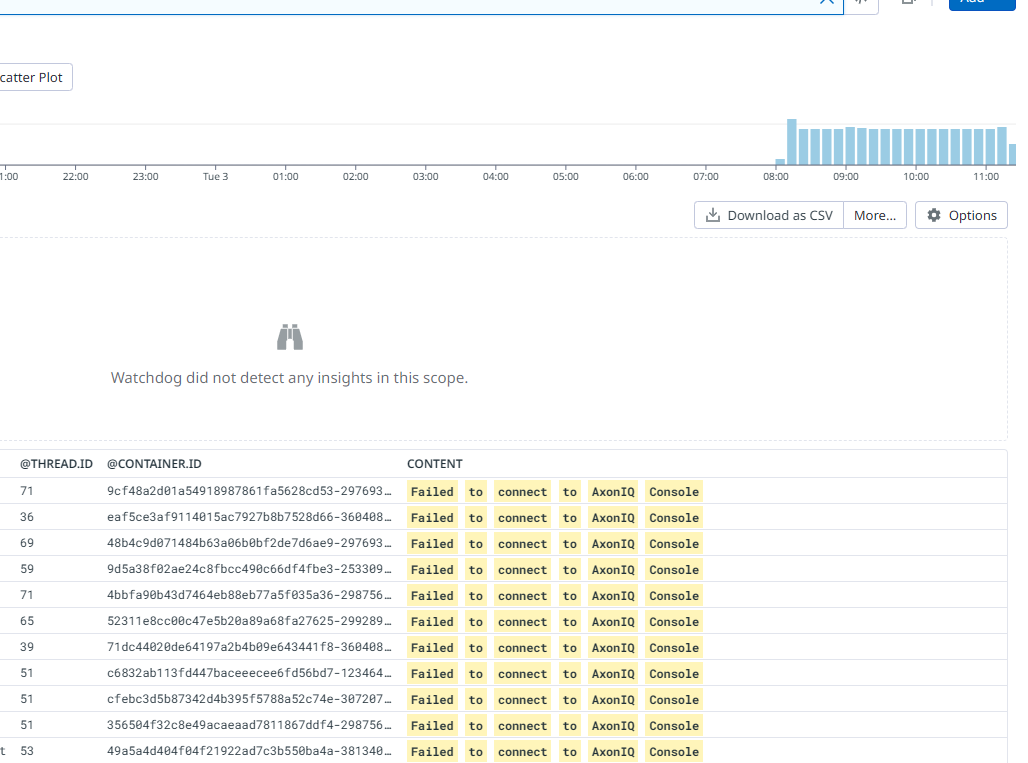1028x763 pixels.
Task: Click thread ID 39
Action: (x=27, y=647)
